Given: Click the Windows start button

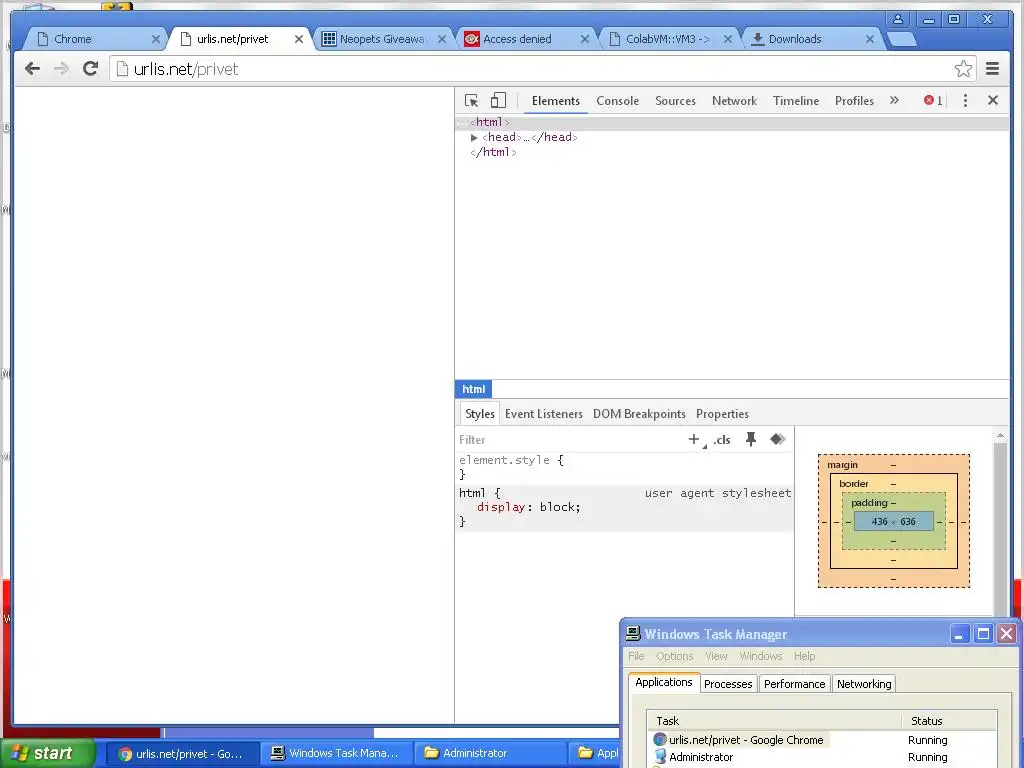Looking at the screenshot, I should click(48, 754).
